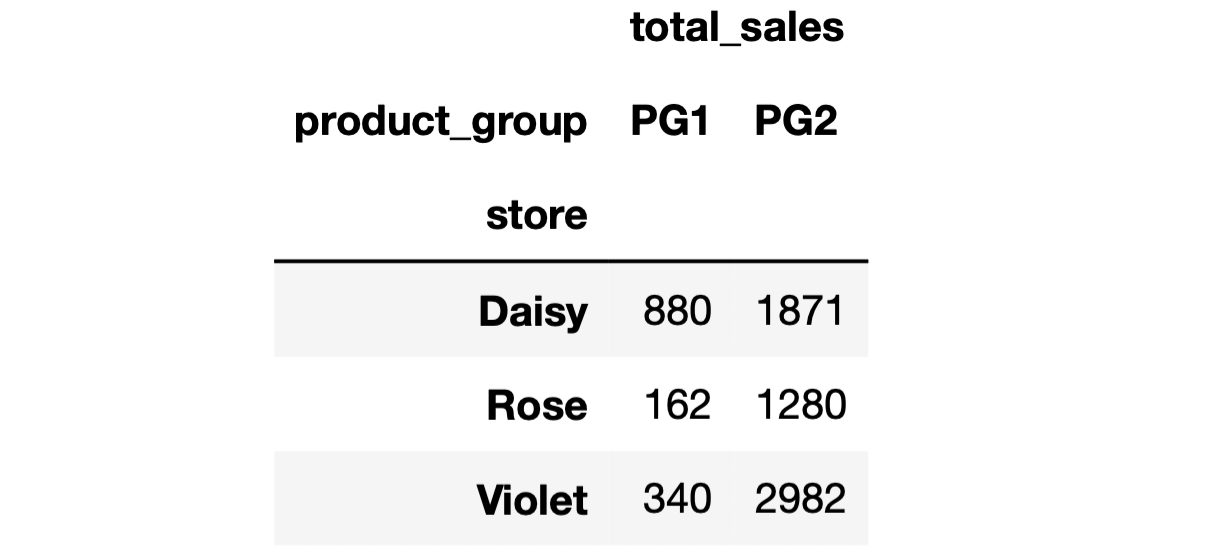Select the product_group header label
Viewport: 1214px width, 550px height.
[440, 122]
